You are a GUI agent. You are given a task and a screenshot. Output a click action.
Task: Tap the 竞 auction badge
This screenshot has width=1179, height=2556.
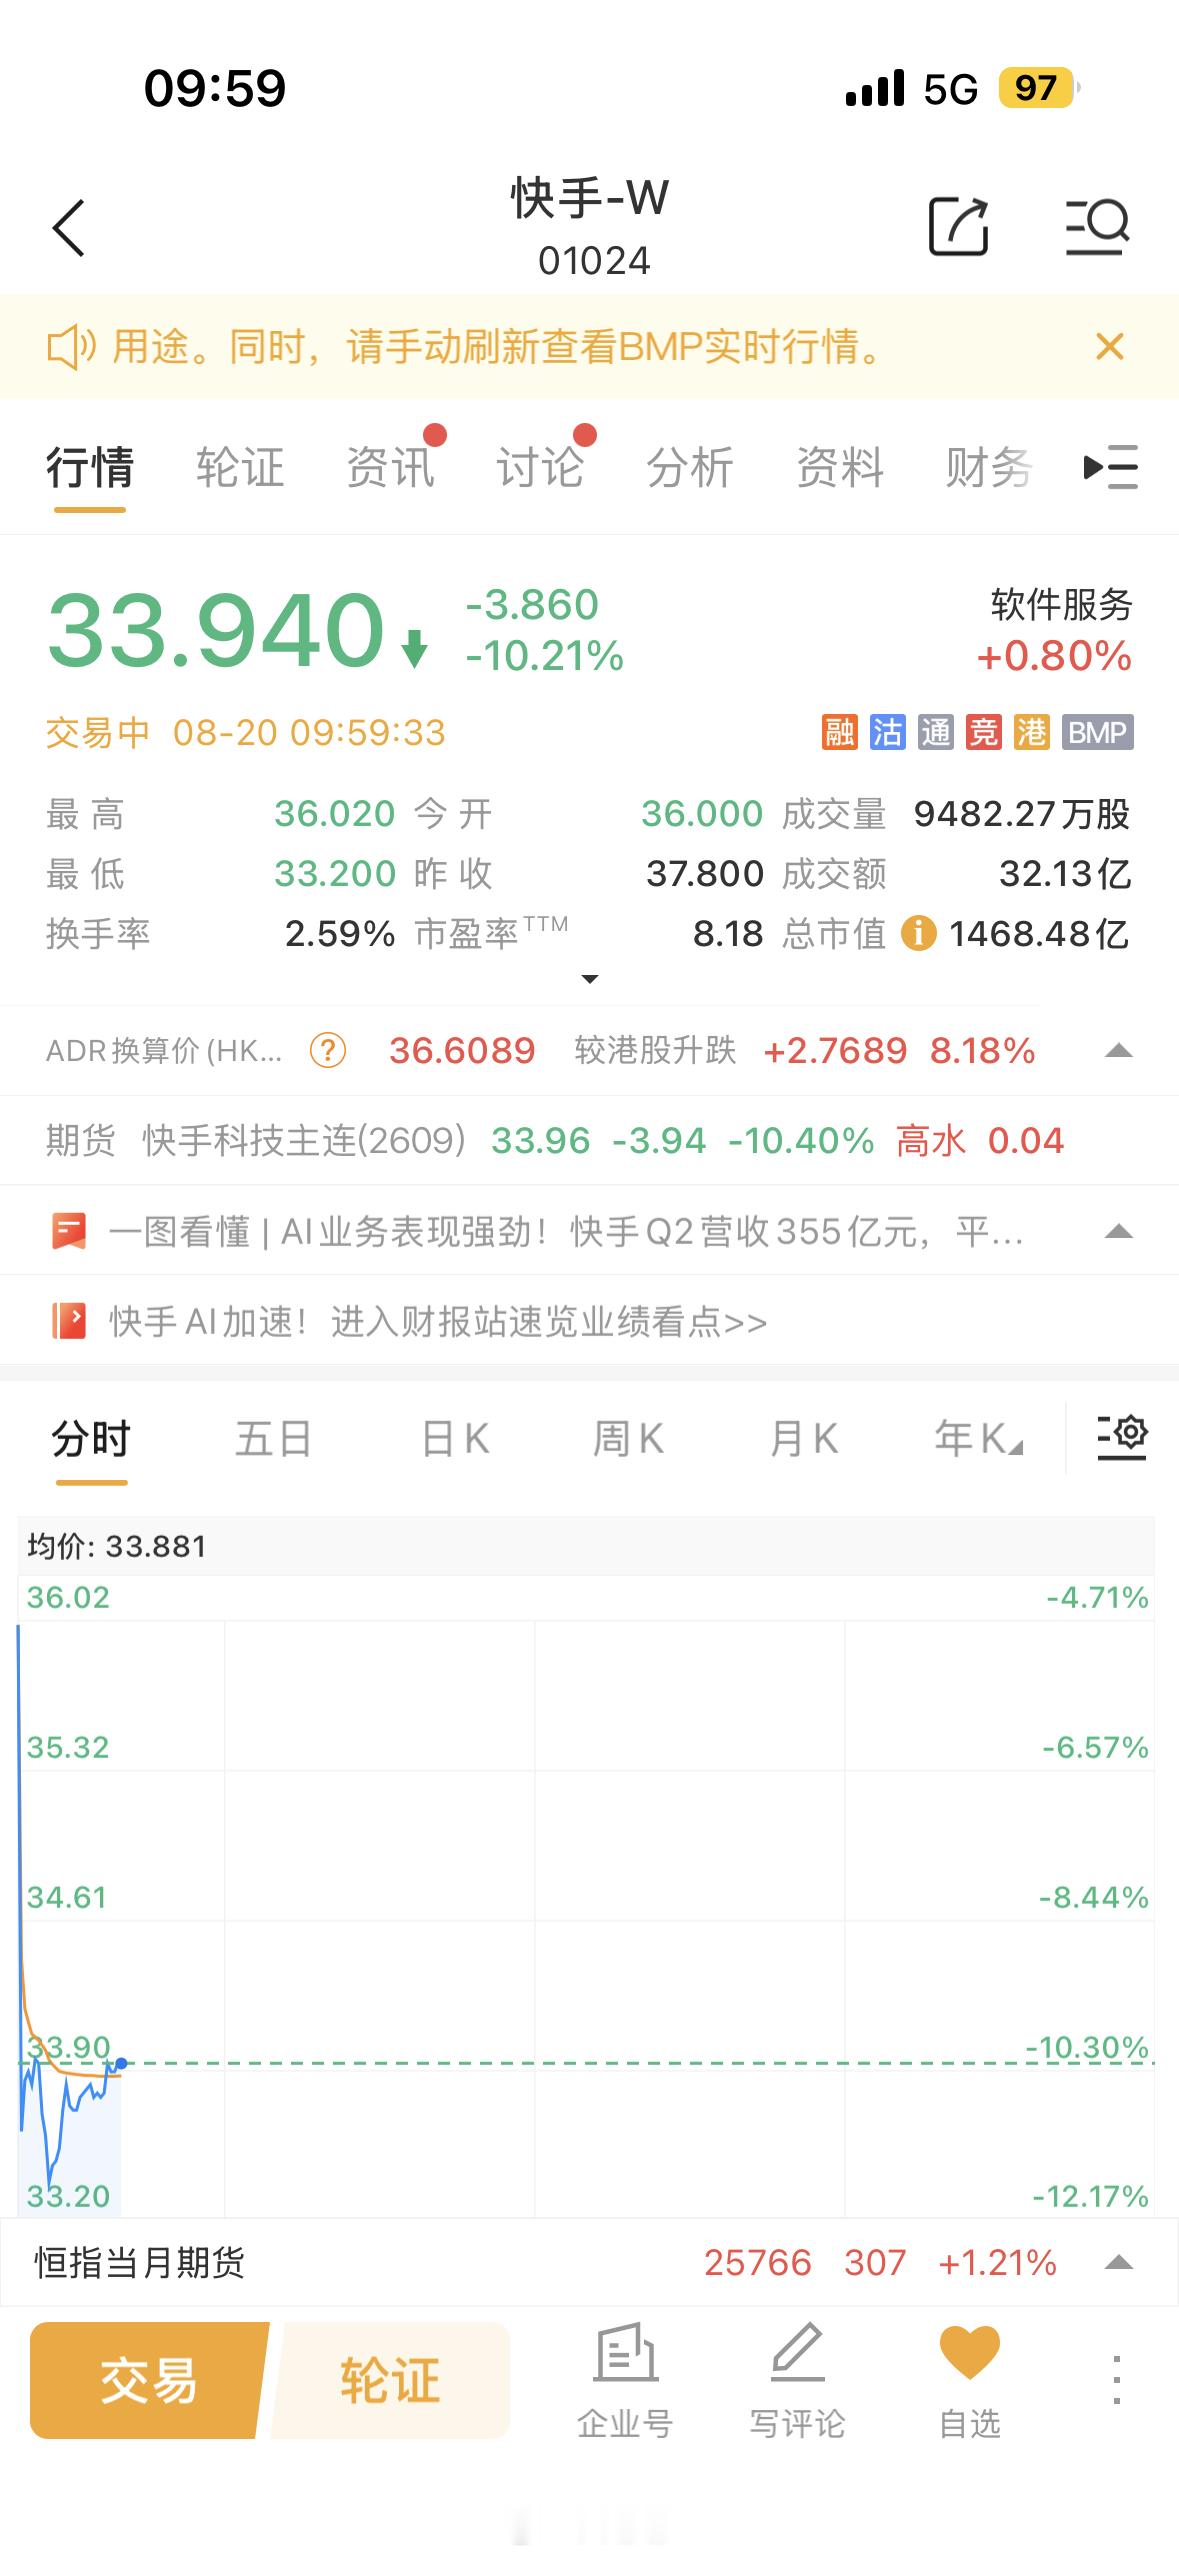coord(984,733)
